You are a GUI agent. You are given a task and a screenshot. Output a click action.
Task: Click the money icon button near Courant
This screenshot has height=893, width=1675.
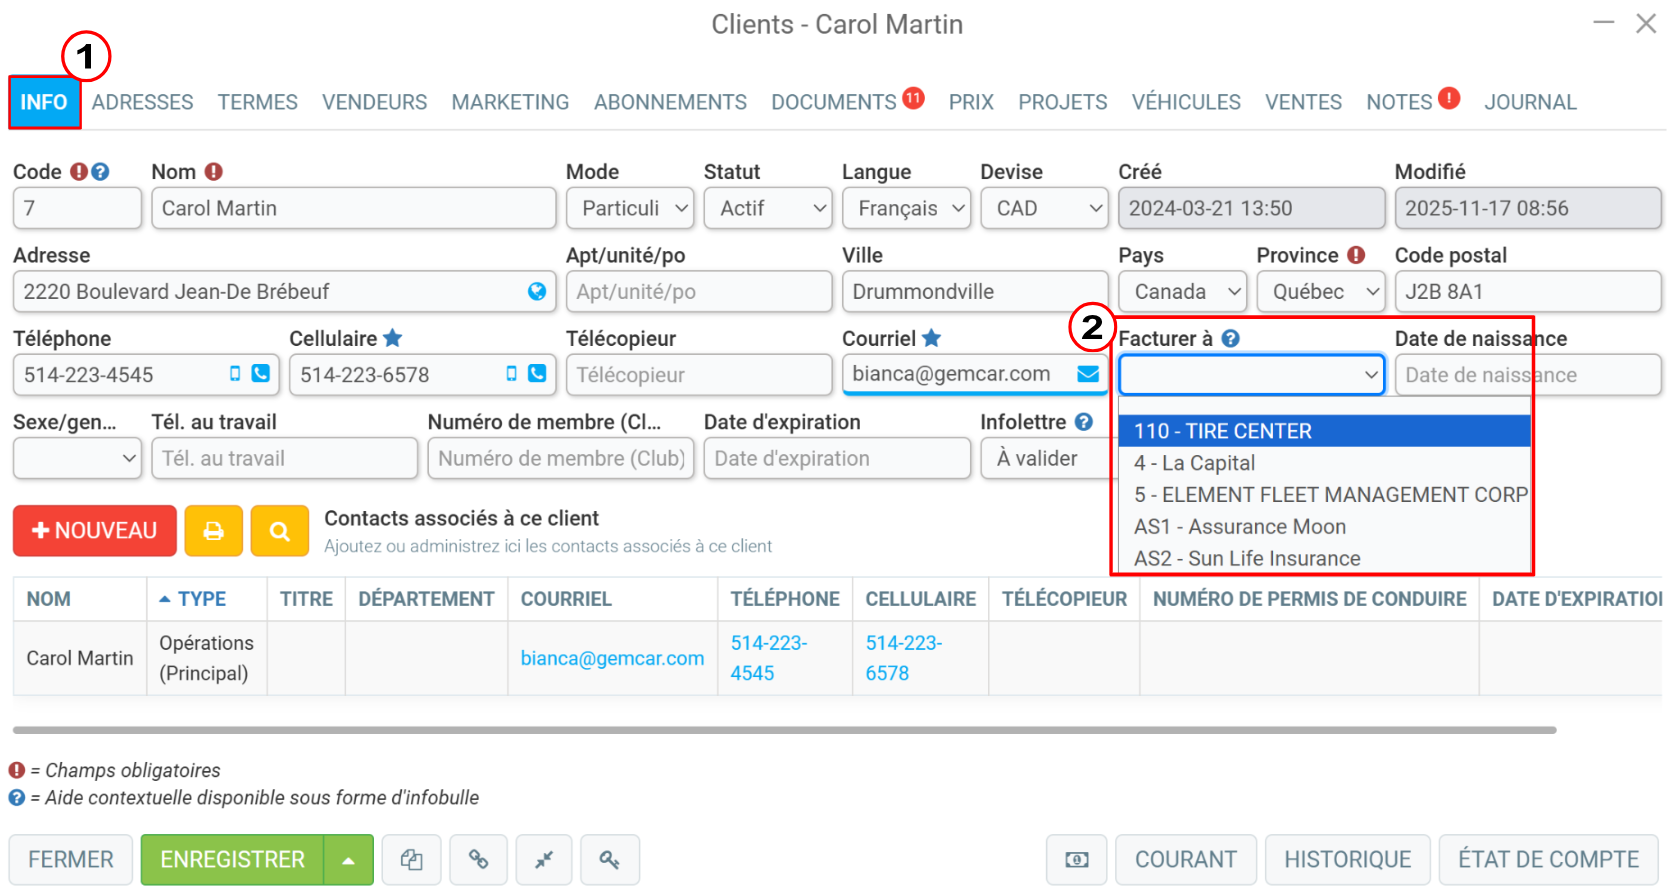(1077, 859)
